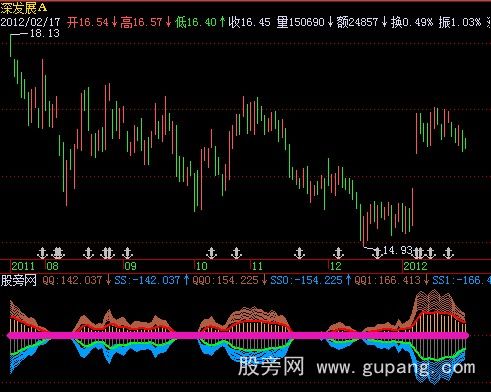Image resolution: width=491 pixels, height=392 pixels.
Task: Click the magenta zero line in indicator panel
Action: coord(238,336)
